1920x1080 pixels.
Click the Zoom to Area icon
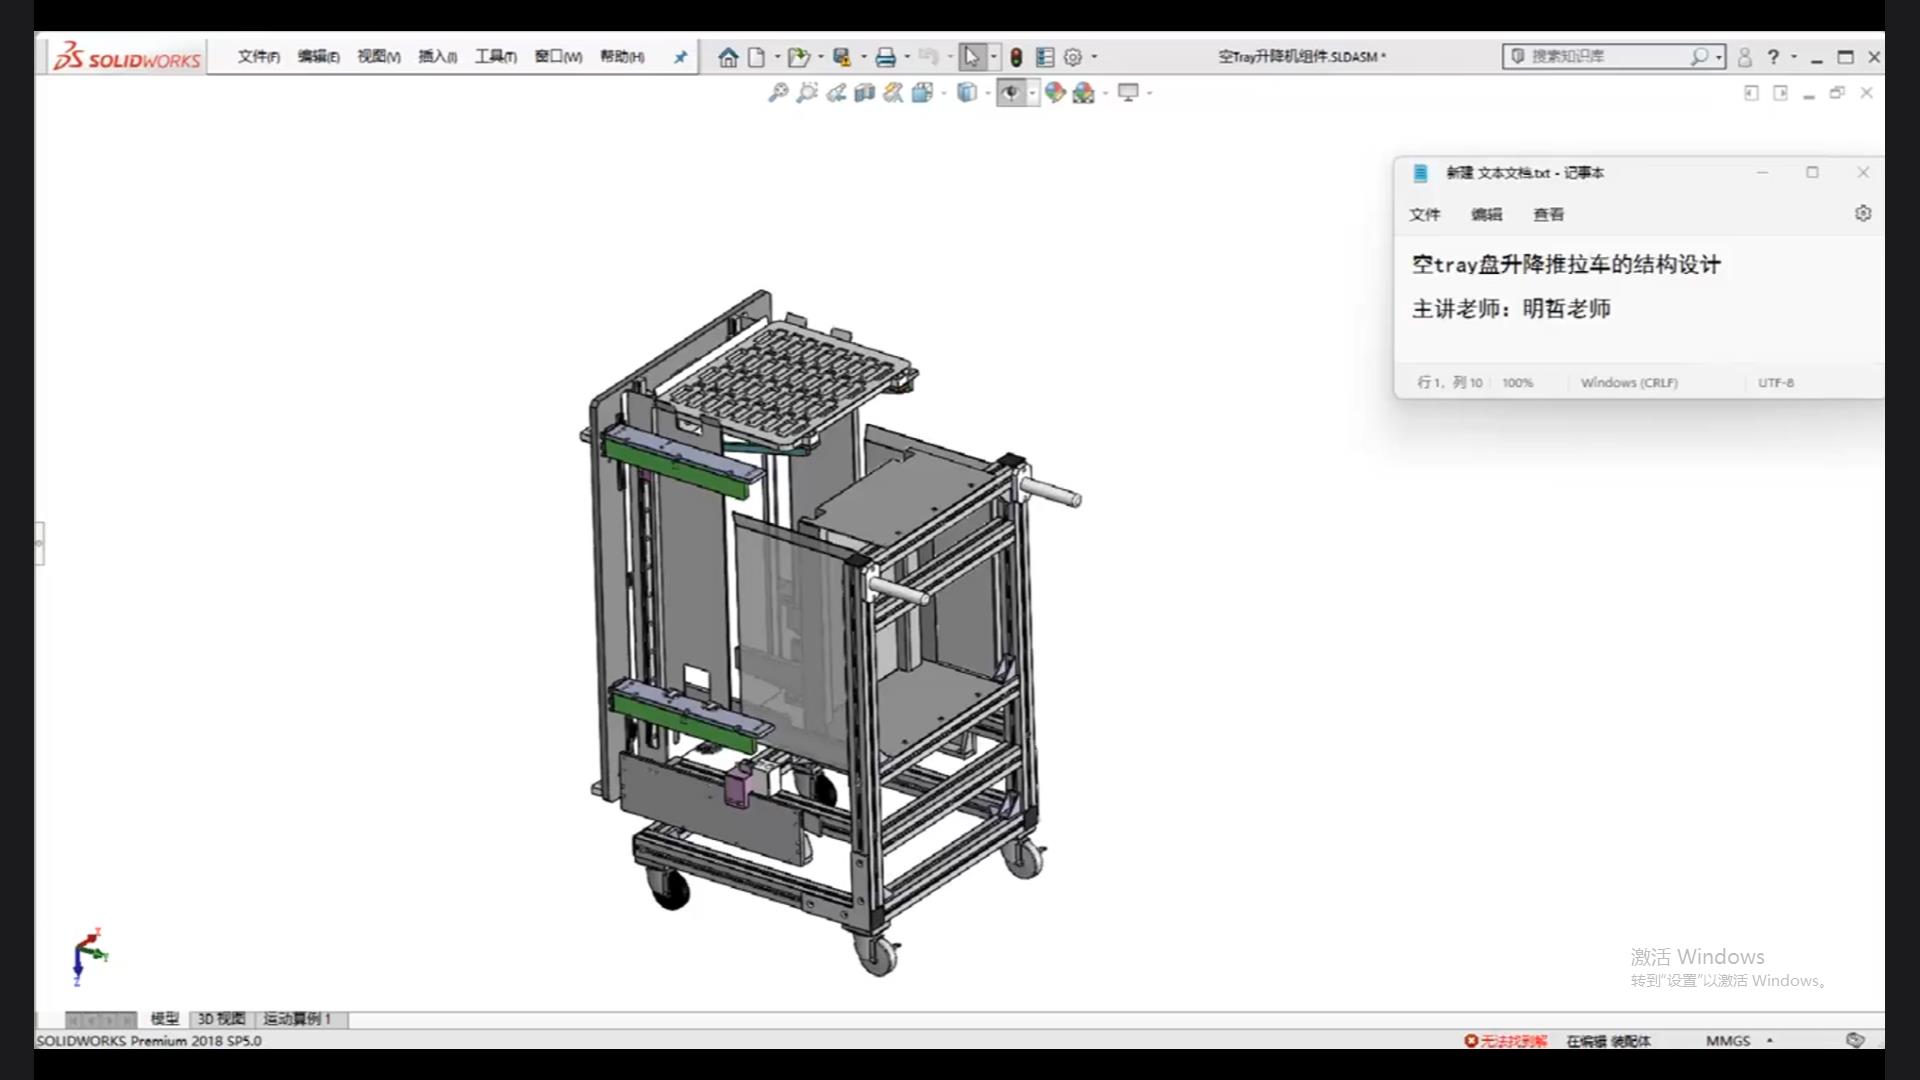(x=807, y=93)
